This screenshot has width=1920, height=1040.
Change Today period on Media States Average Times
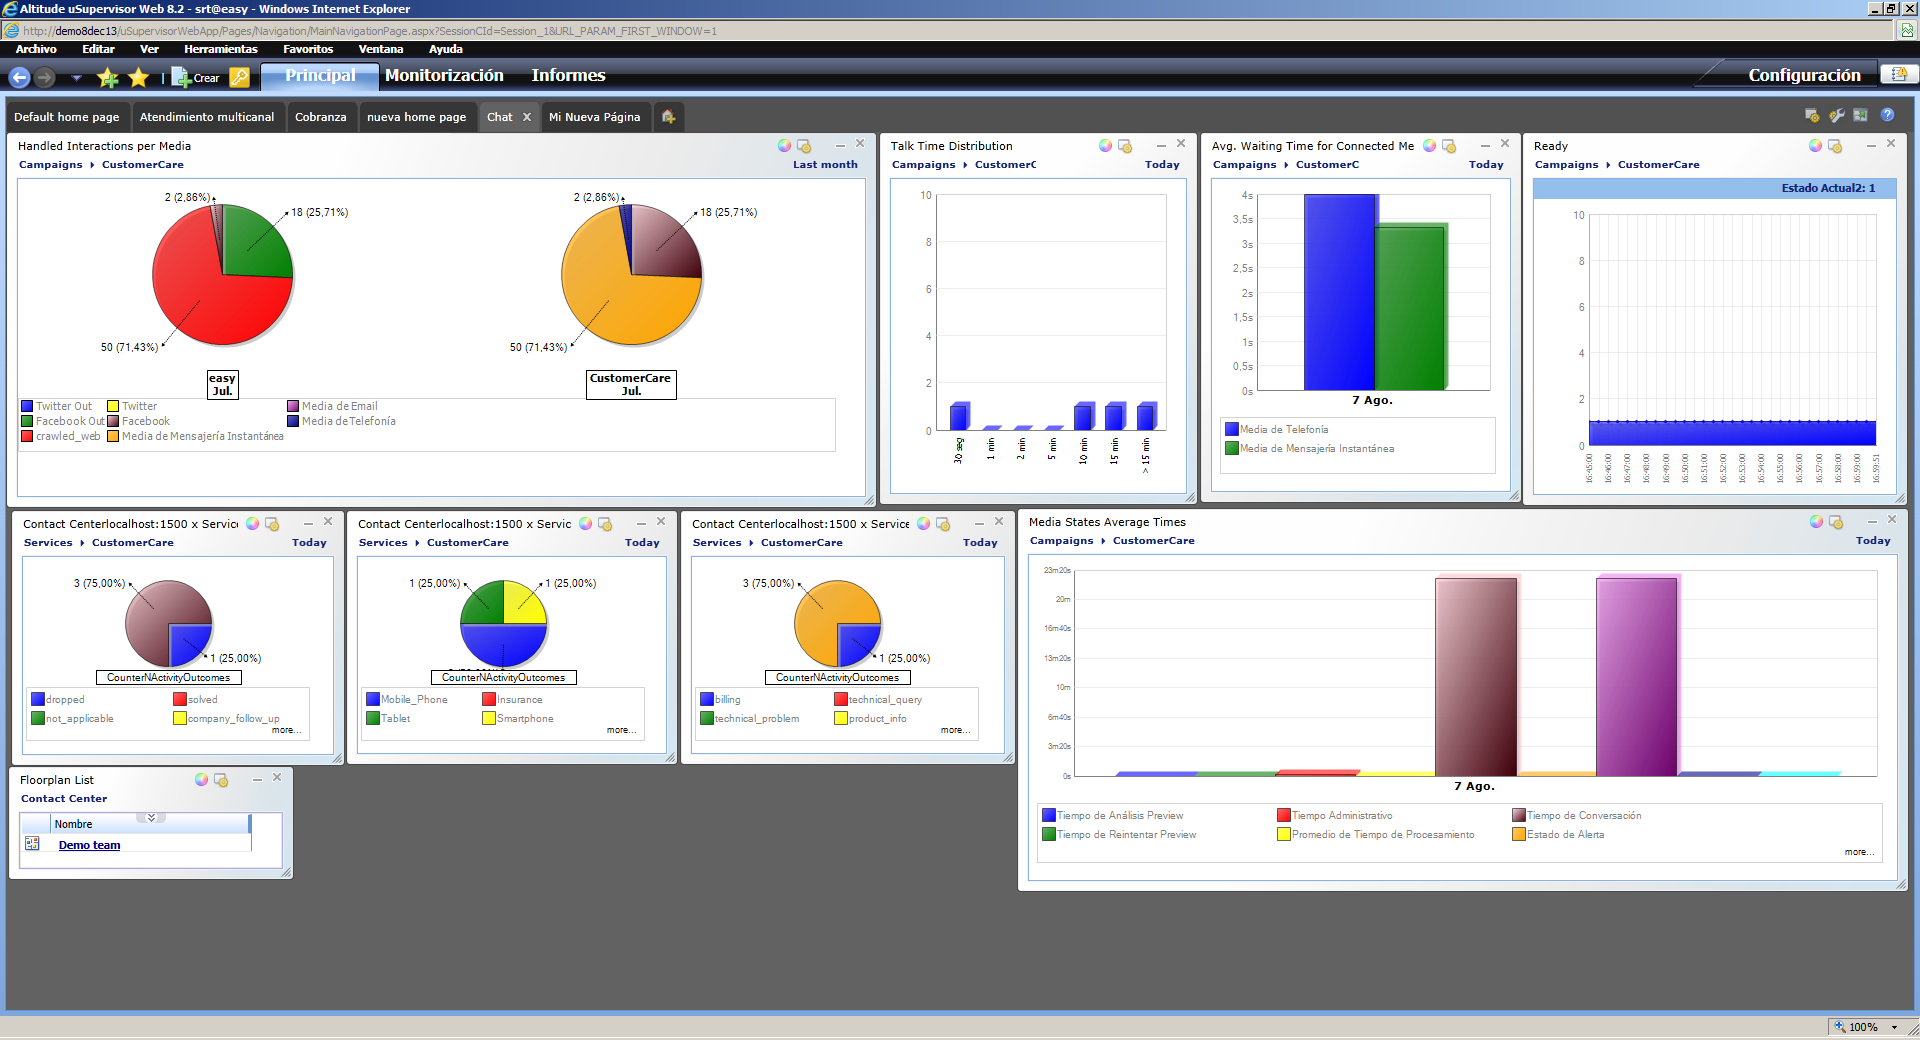(1873, 541)
